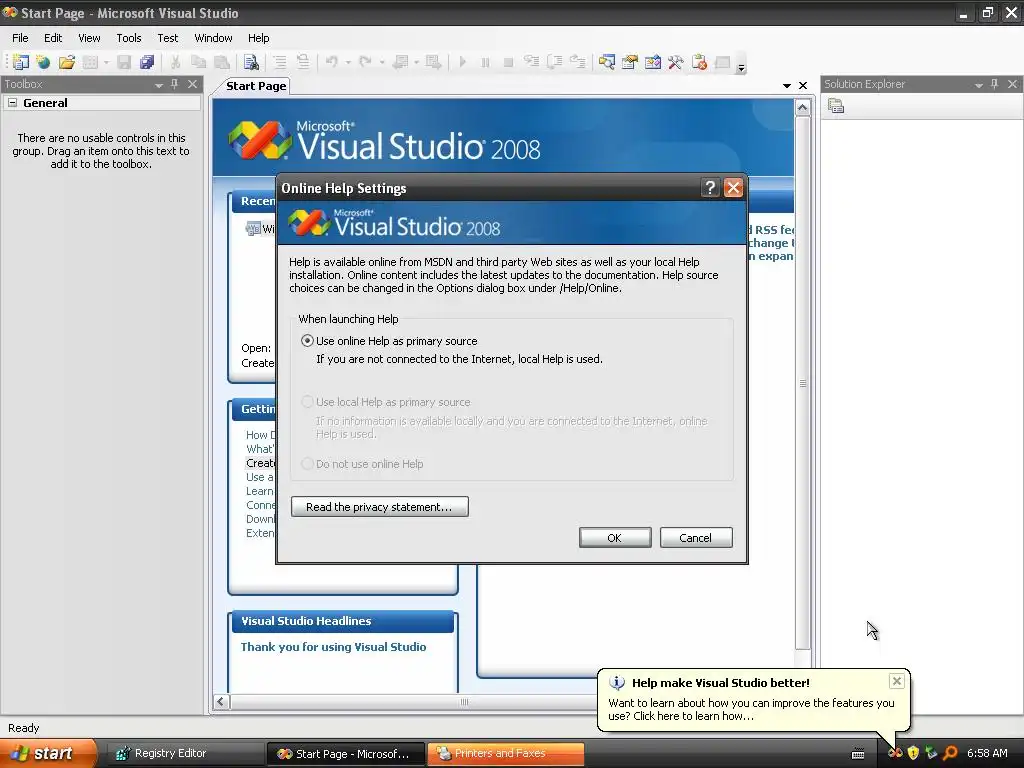The height and width of the screenshot is (768, 1024).
Task: Click the 6:58 AM taskbar clock
Action: 987,753
